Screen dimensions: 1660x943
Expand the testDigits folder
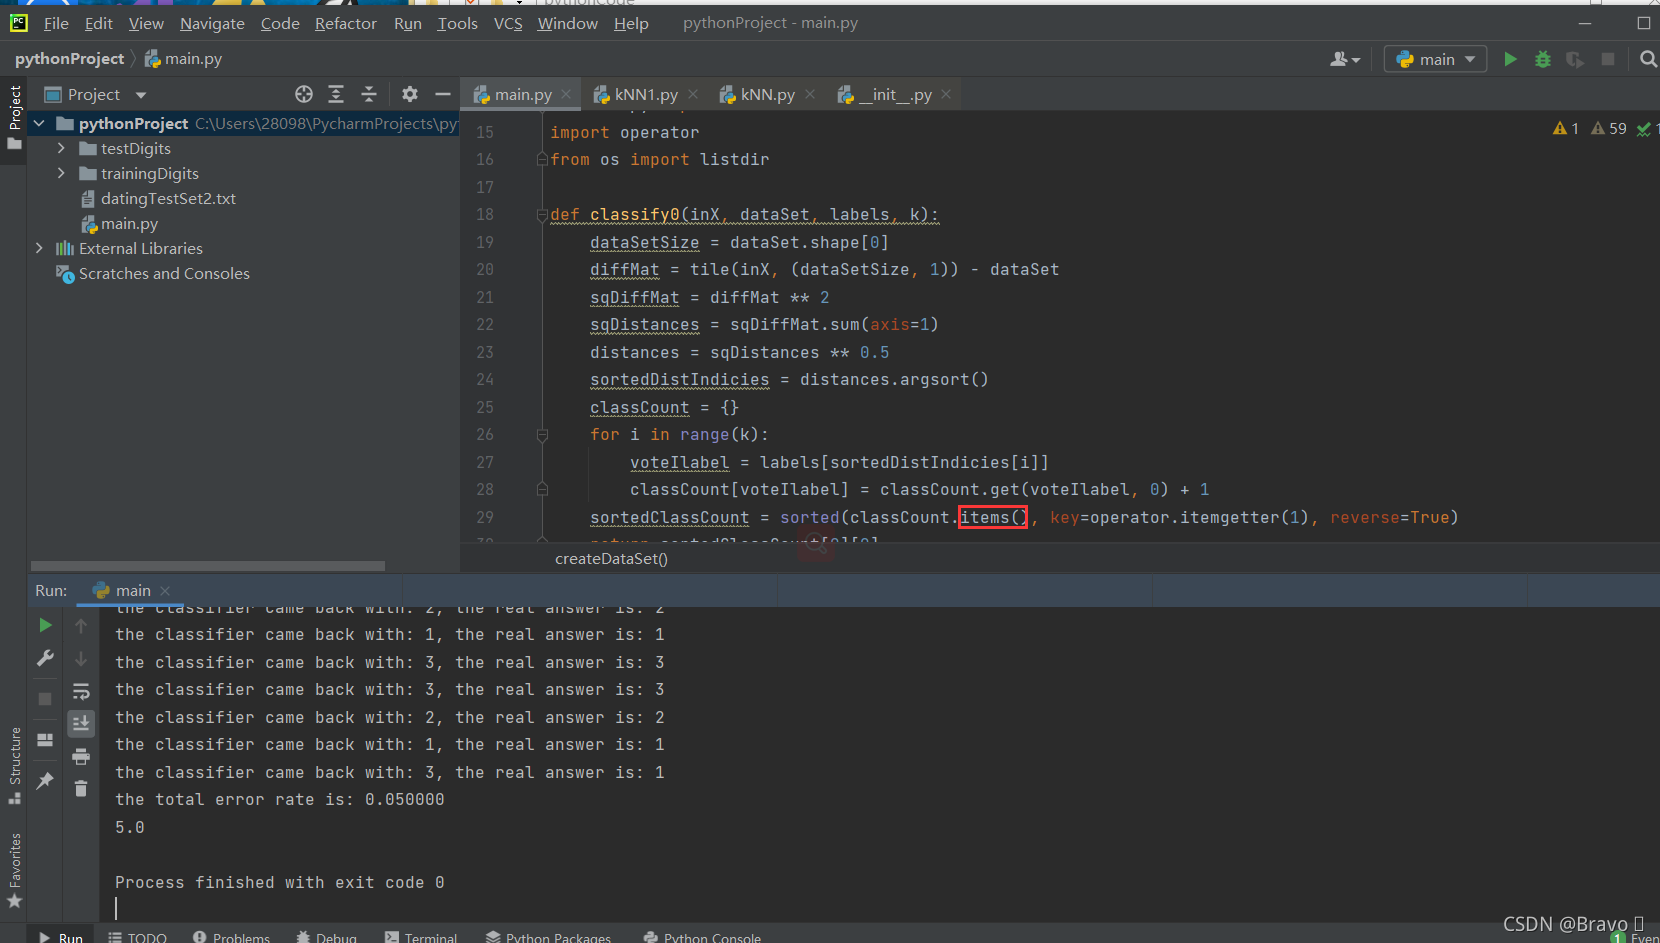pos(61,148)
